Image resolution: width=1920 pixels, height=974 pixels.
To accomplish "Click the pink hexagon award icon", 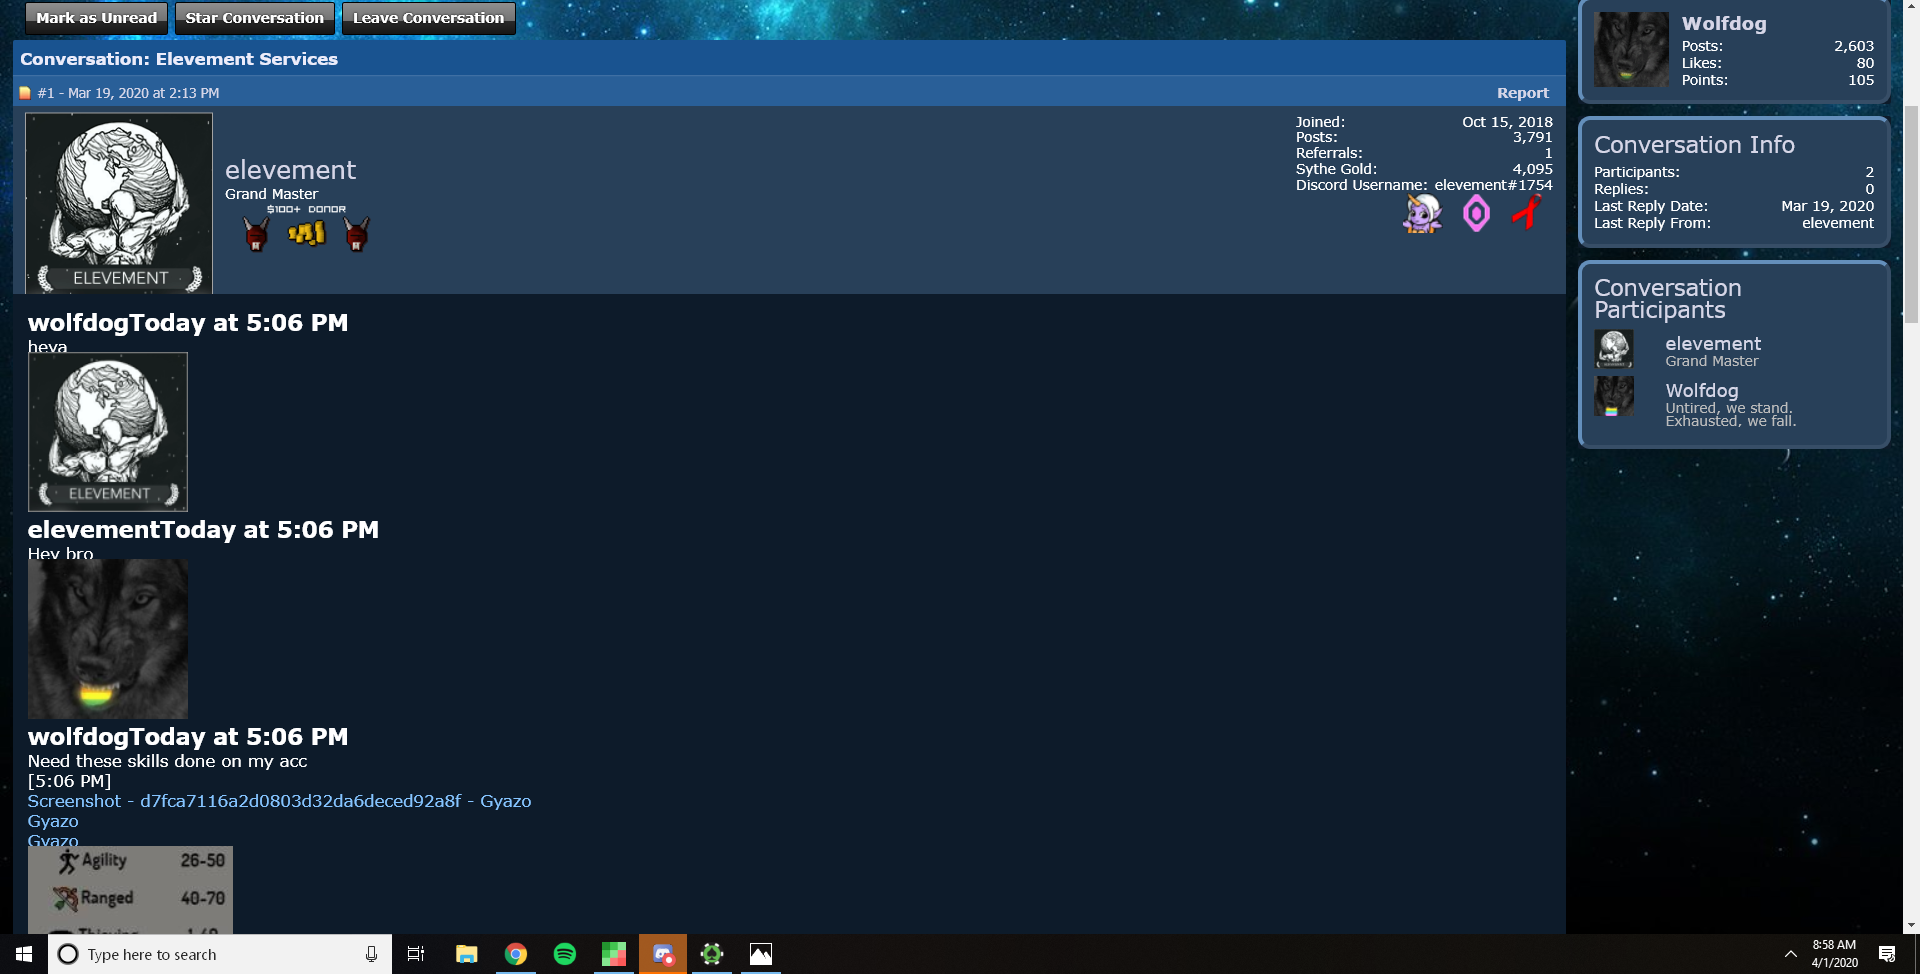I will 1476,213.
